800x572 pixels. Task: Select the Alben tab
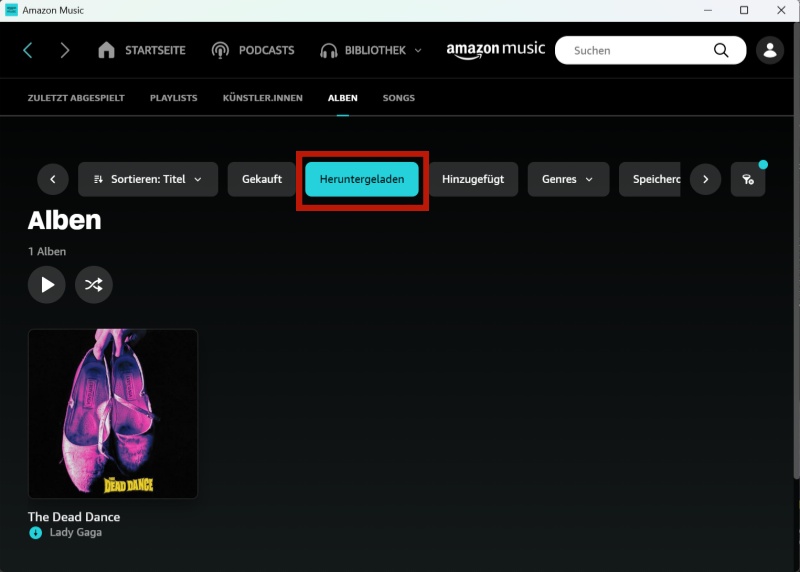(x=342, y=98)
